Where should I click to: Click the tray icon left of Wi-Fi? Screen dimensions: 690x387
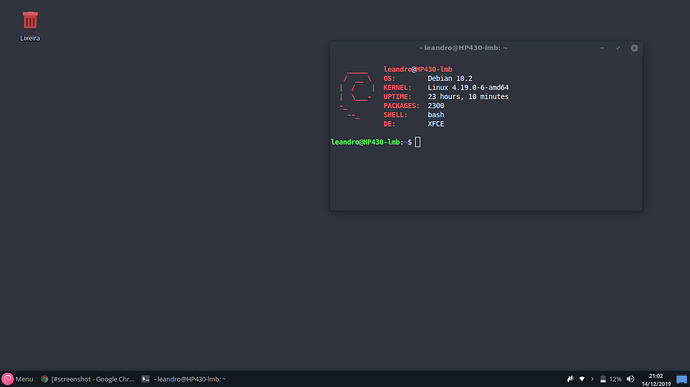click(570, 379)
